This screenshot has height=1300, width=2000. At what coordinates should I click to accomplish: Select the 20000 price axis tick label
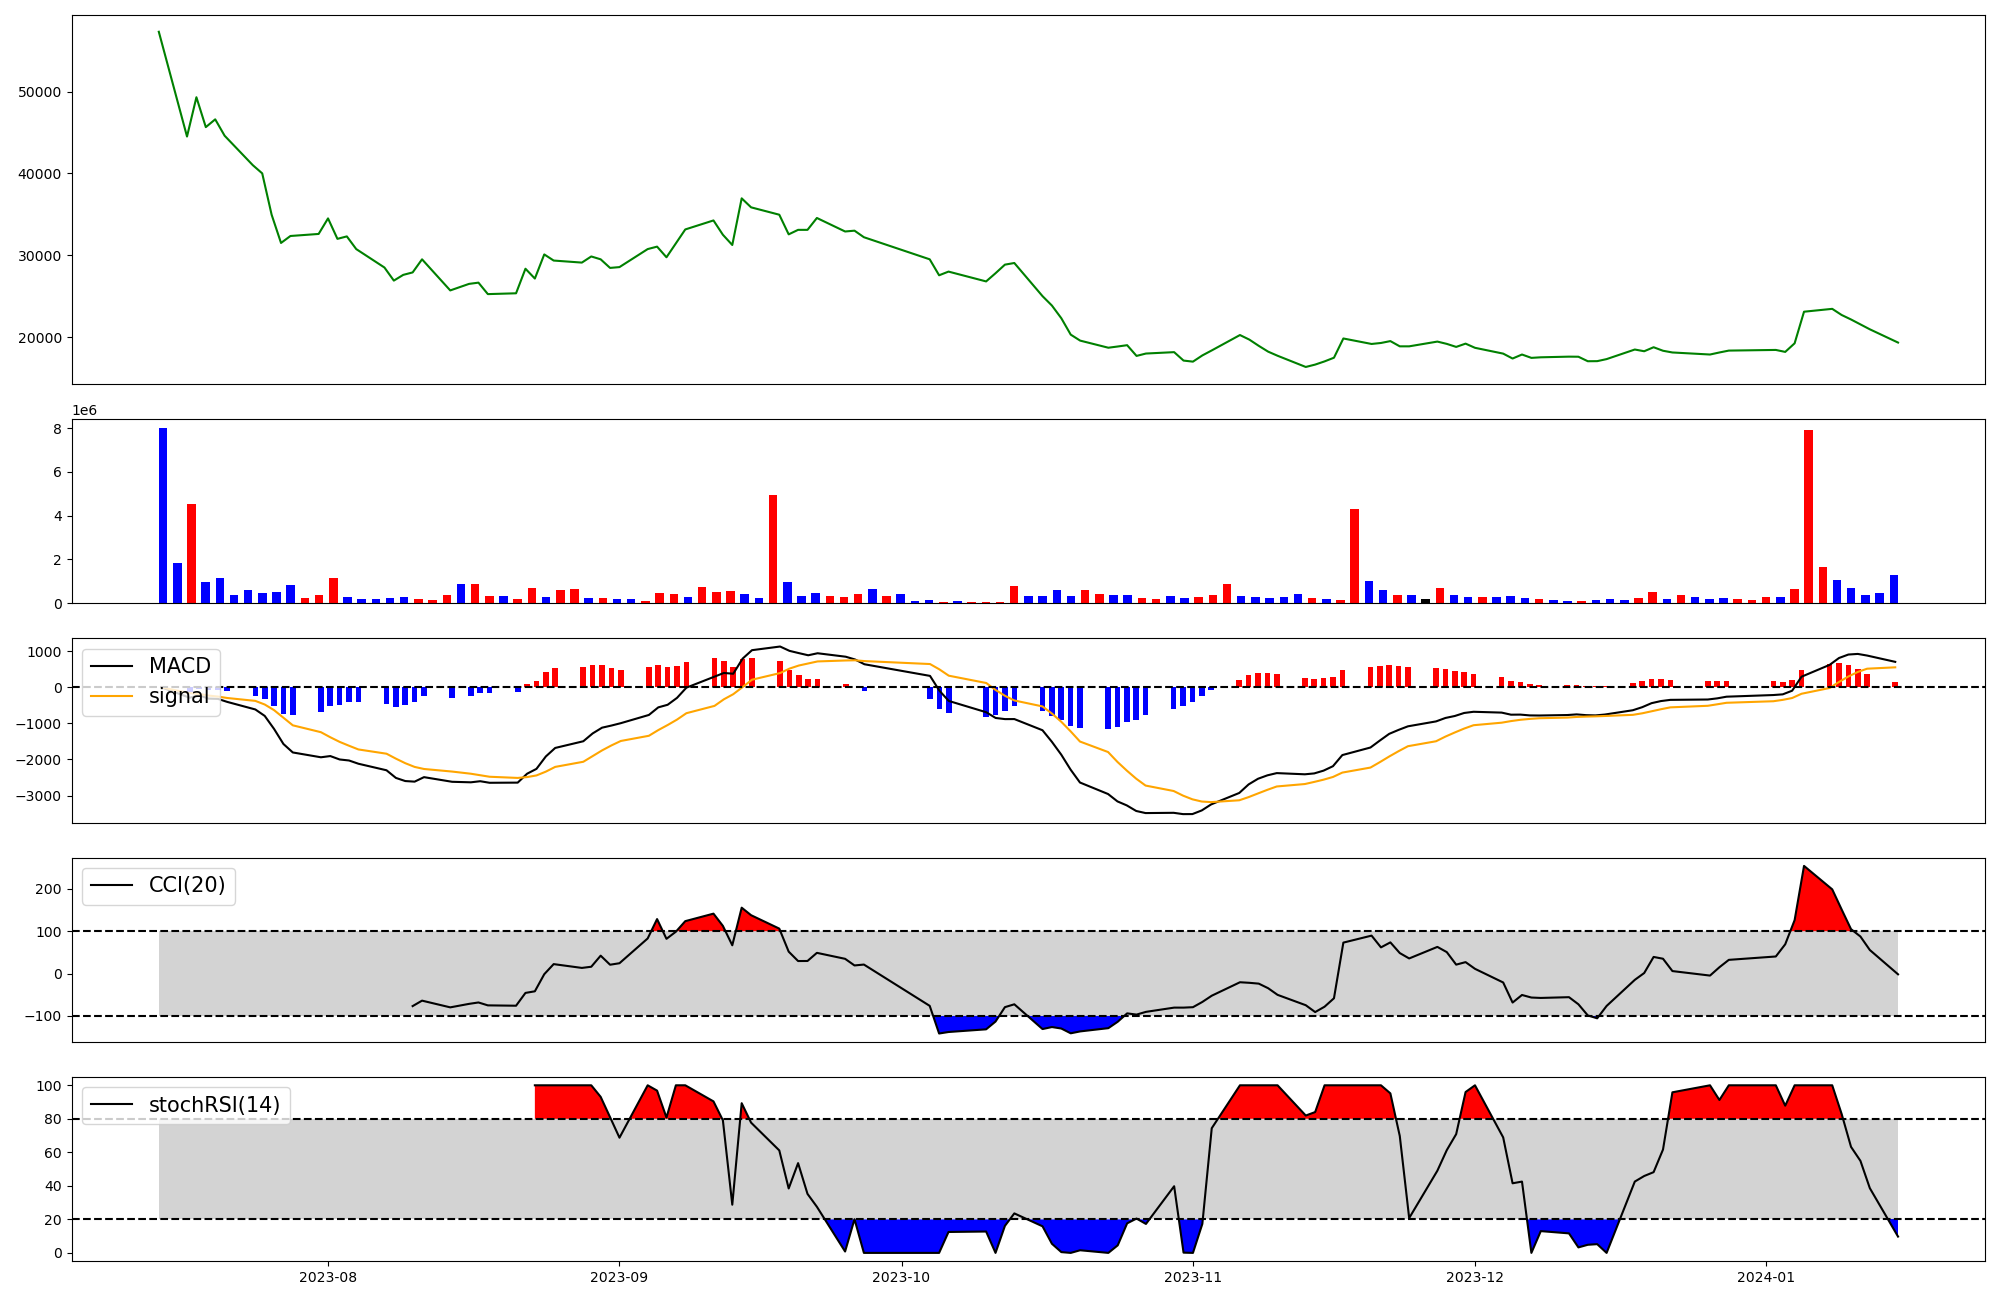[40, 338]
